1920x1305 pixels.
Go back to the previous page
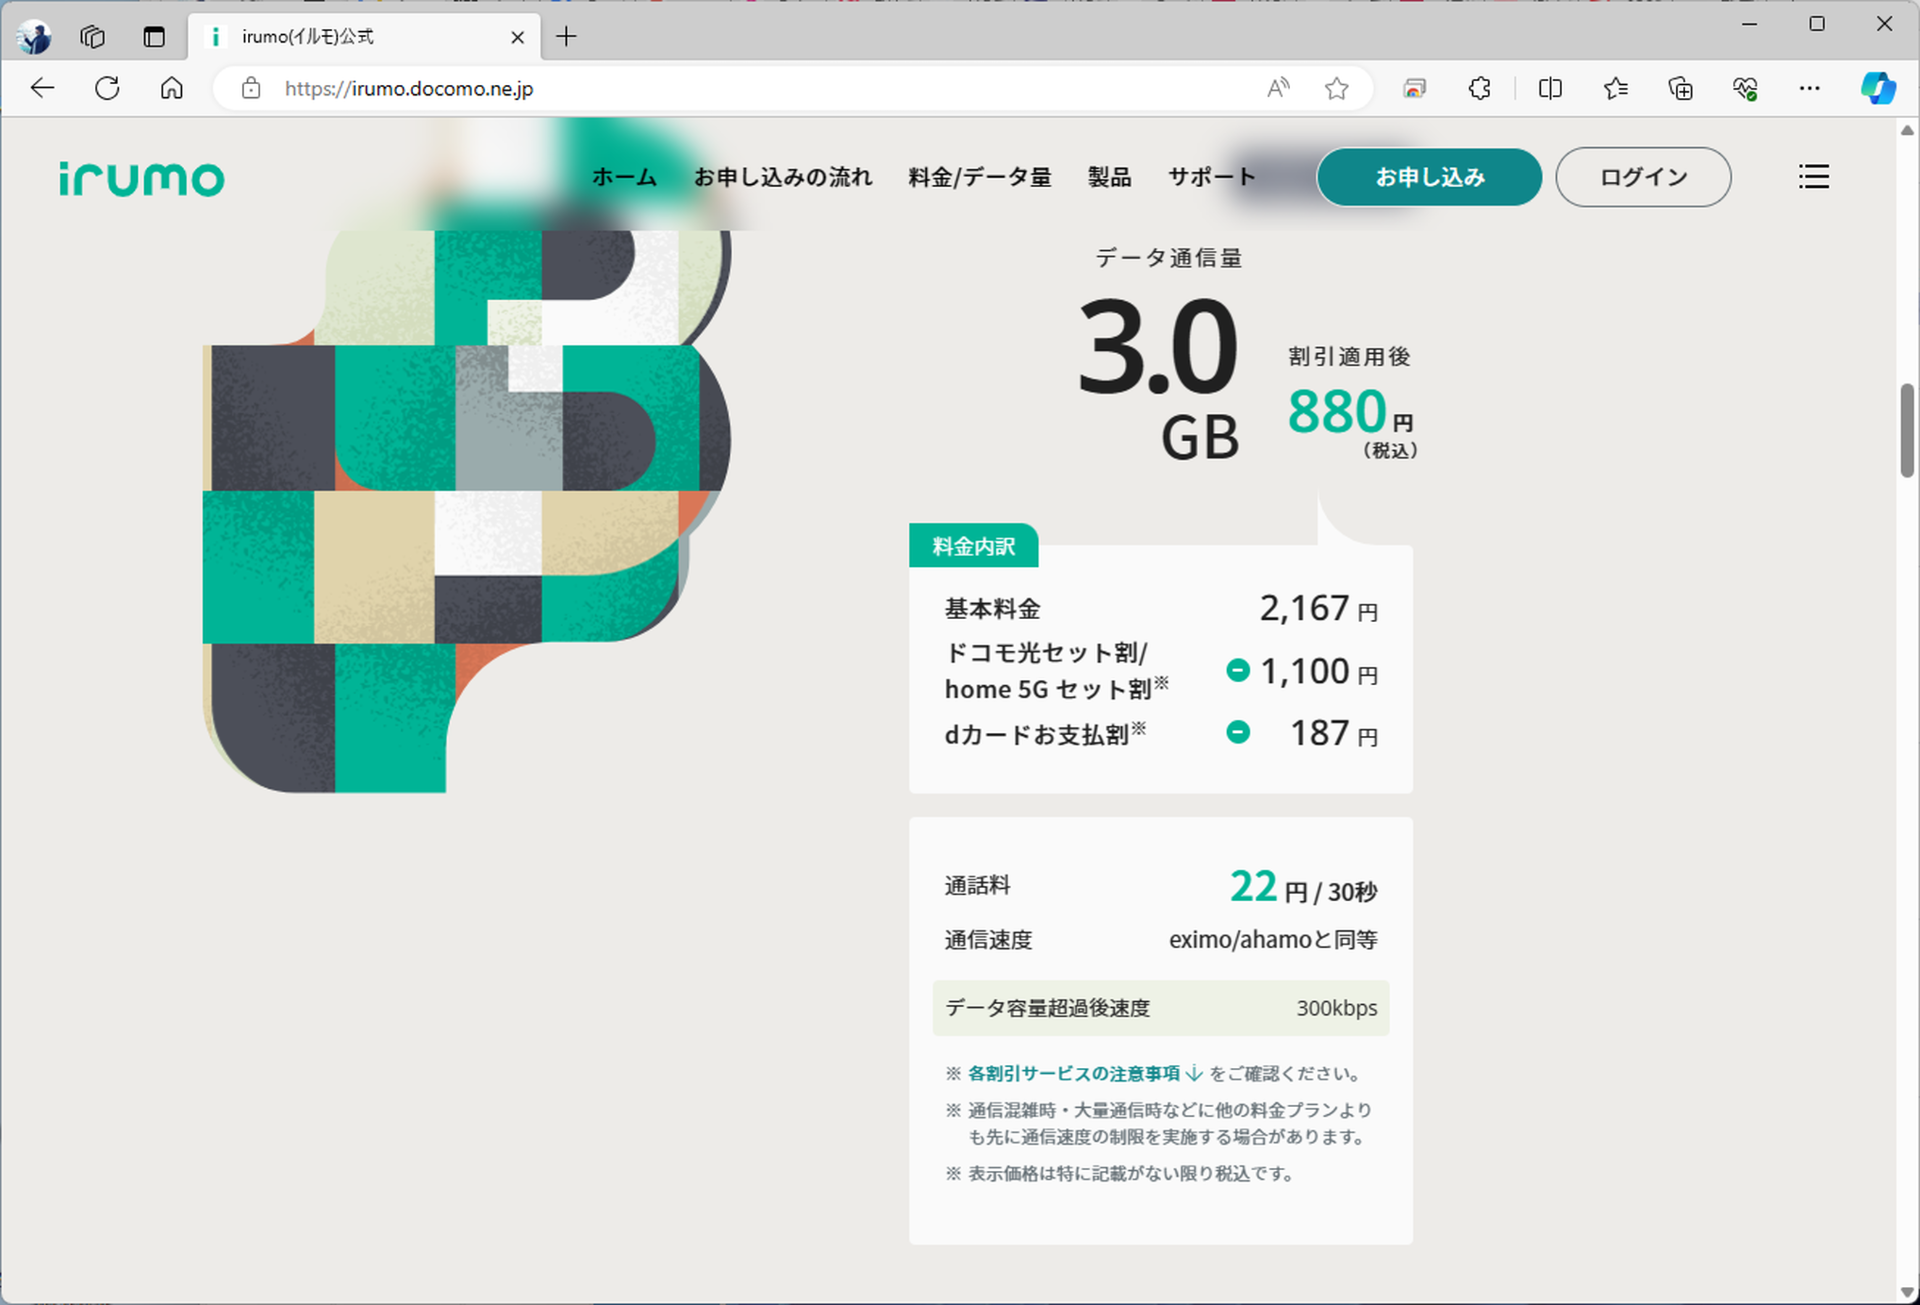41,88
